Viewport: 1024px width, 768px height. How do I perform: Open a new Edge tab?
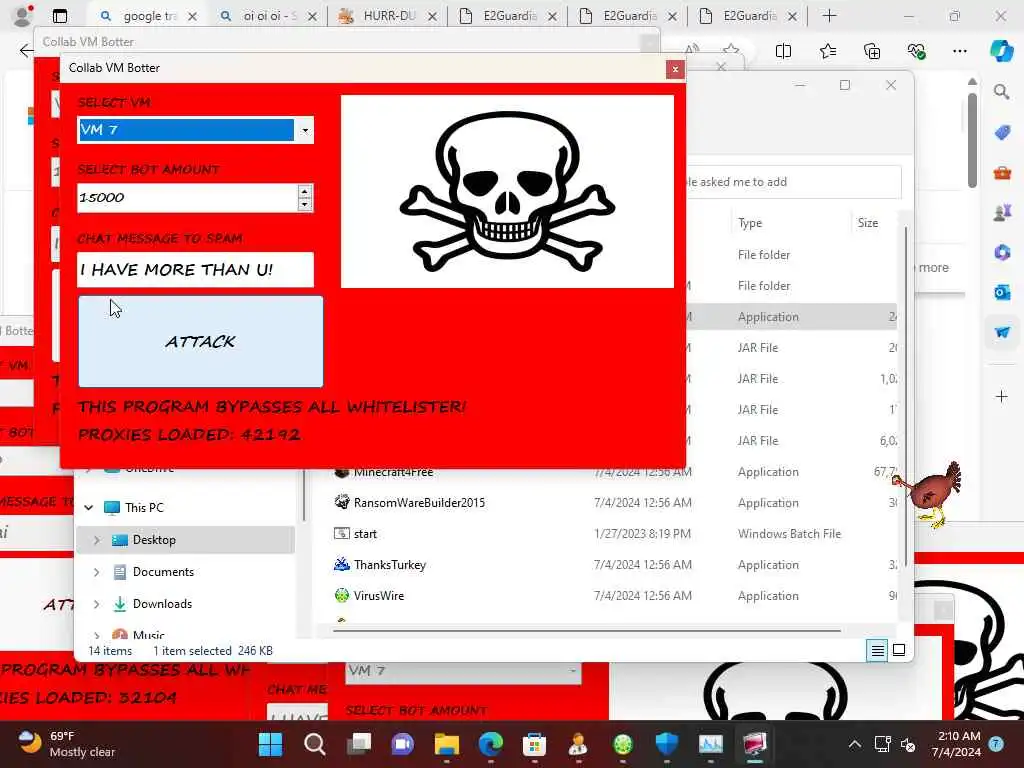(x=829, y=16)
